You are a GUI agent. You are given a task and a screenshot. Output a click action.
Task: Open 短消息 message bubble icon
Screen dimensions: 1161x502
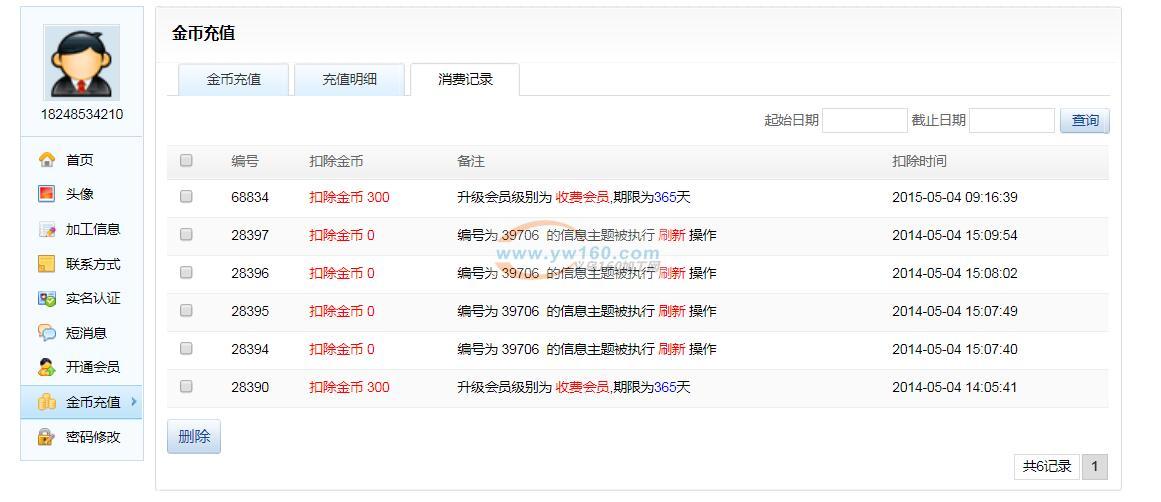46,333
